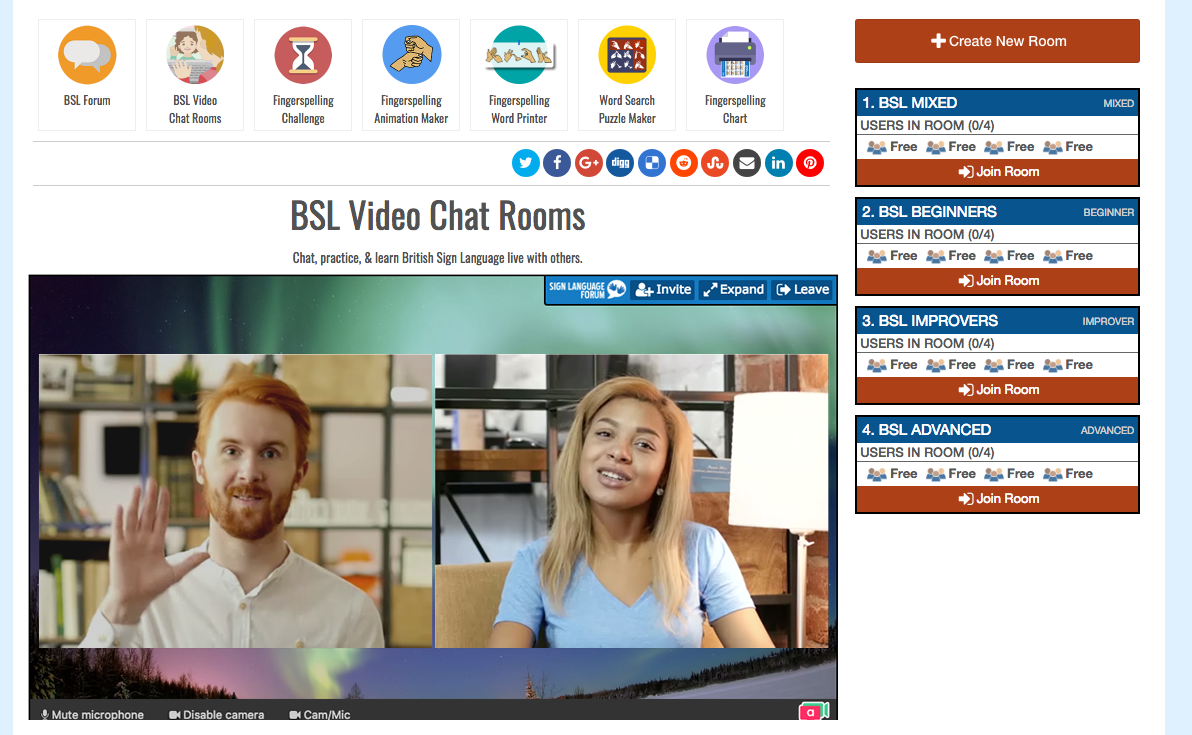Join the BSL Beginners room
This screenshot has width=1192, height=735.
[997, 281]
